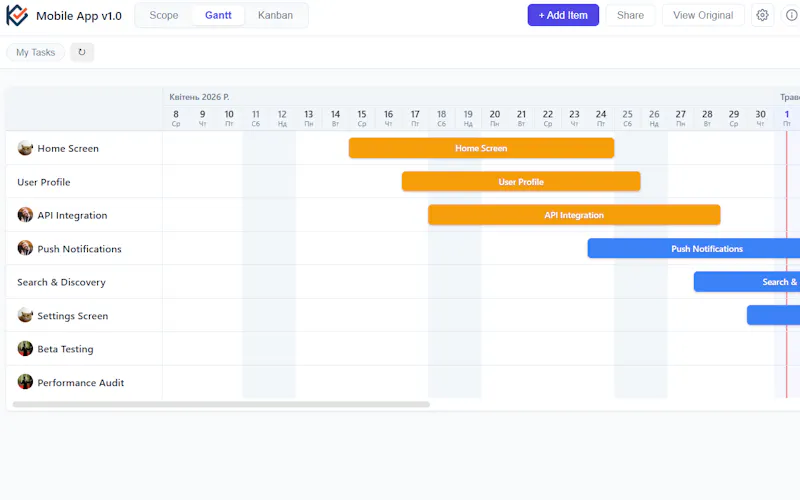Screen dimensions: 800x500
Task: Click the highlighted date 1 today header
Action: click(x=787, y=118)
